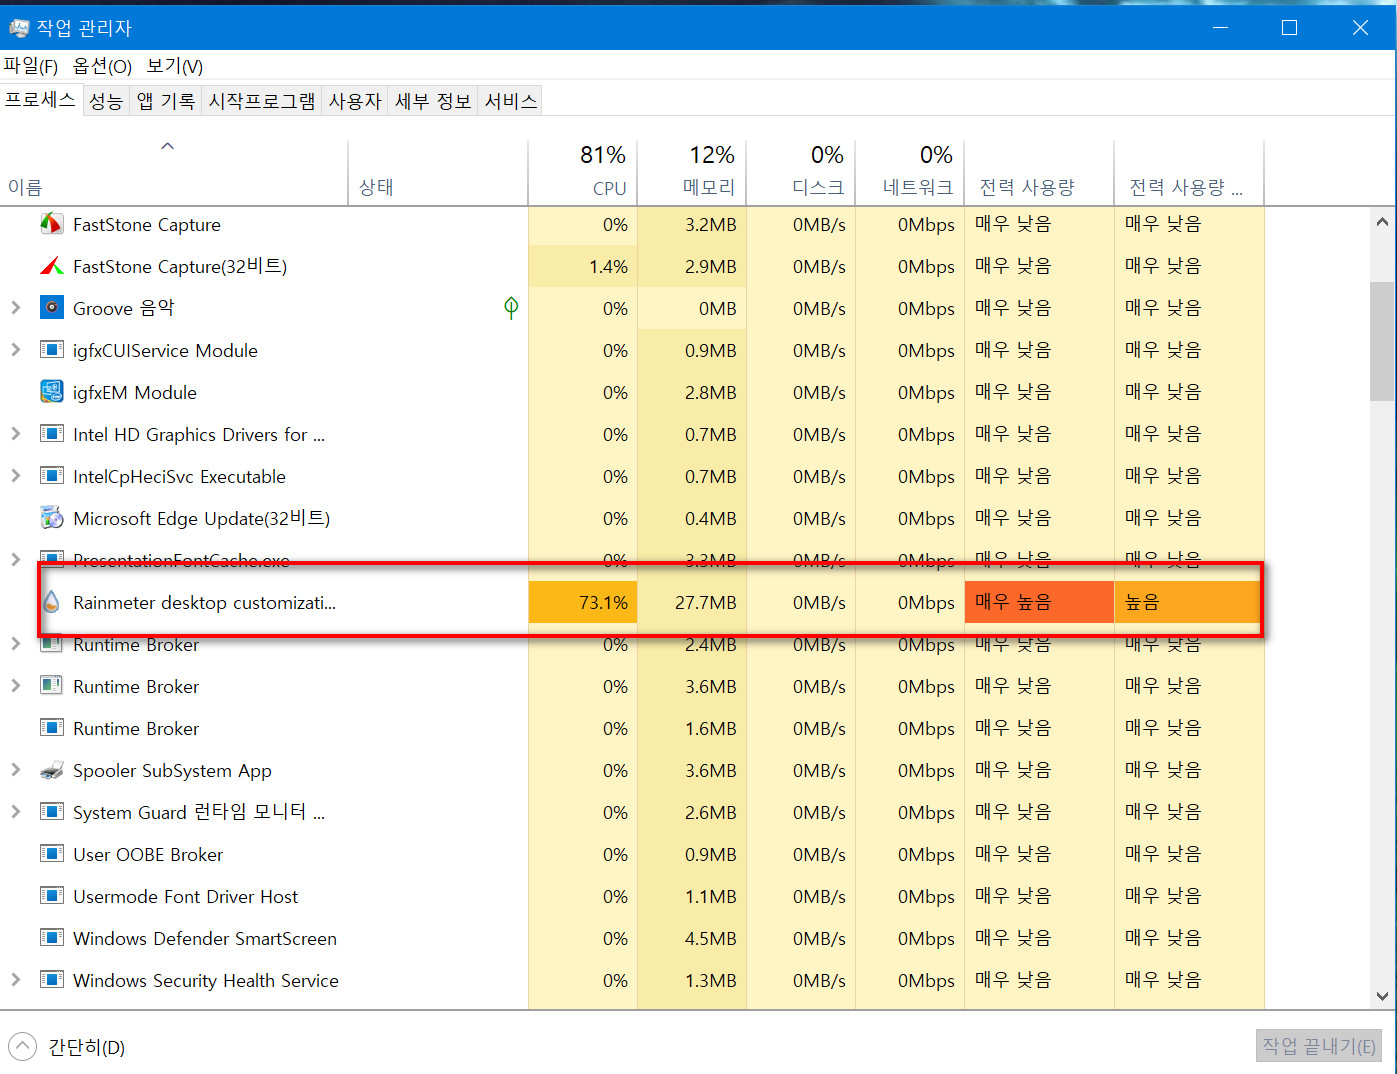Click the Task Manager title bar icon
The width and height of the screenshot is (1397, 1074).
[x=19, y=27]
